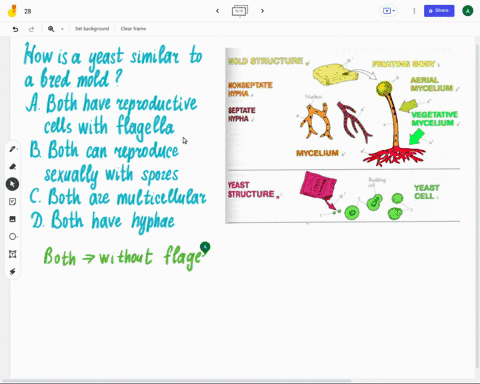Screen dimensions: 480x384
Task: Click the horizontal scrollbar at bottom
Action: (x=177, y=381)
